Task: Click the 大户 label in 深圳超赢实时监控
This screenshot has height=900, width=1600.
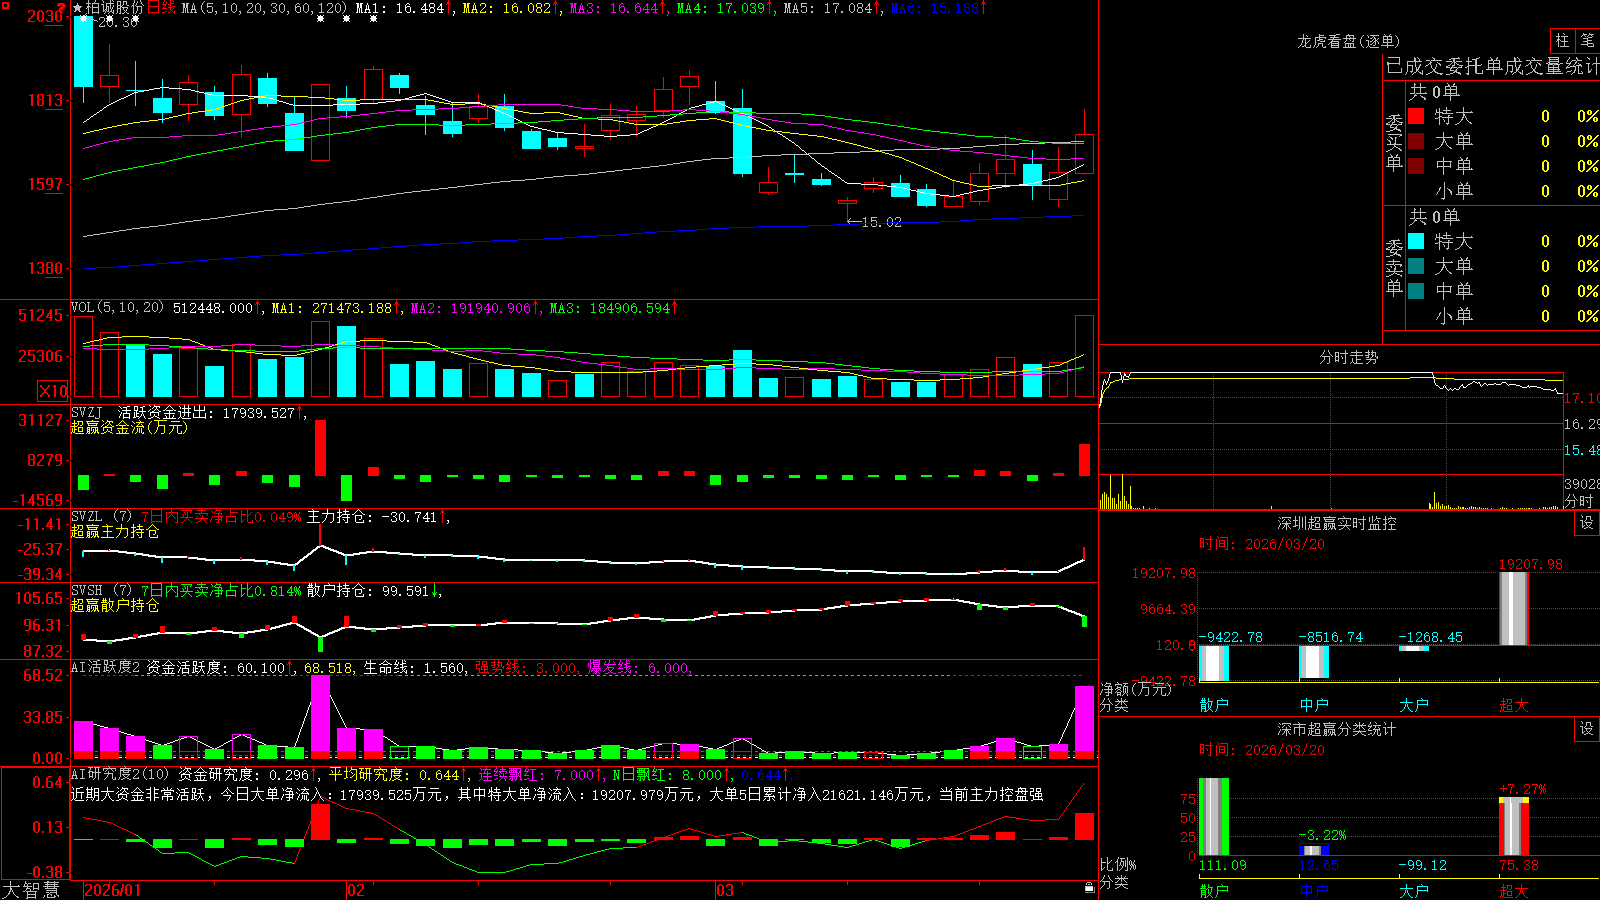Action: tap(1414, 704)
